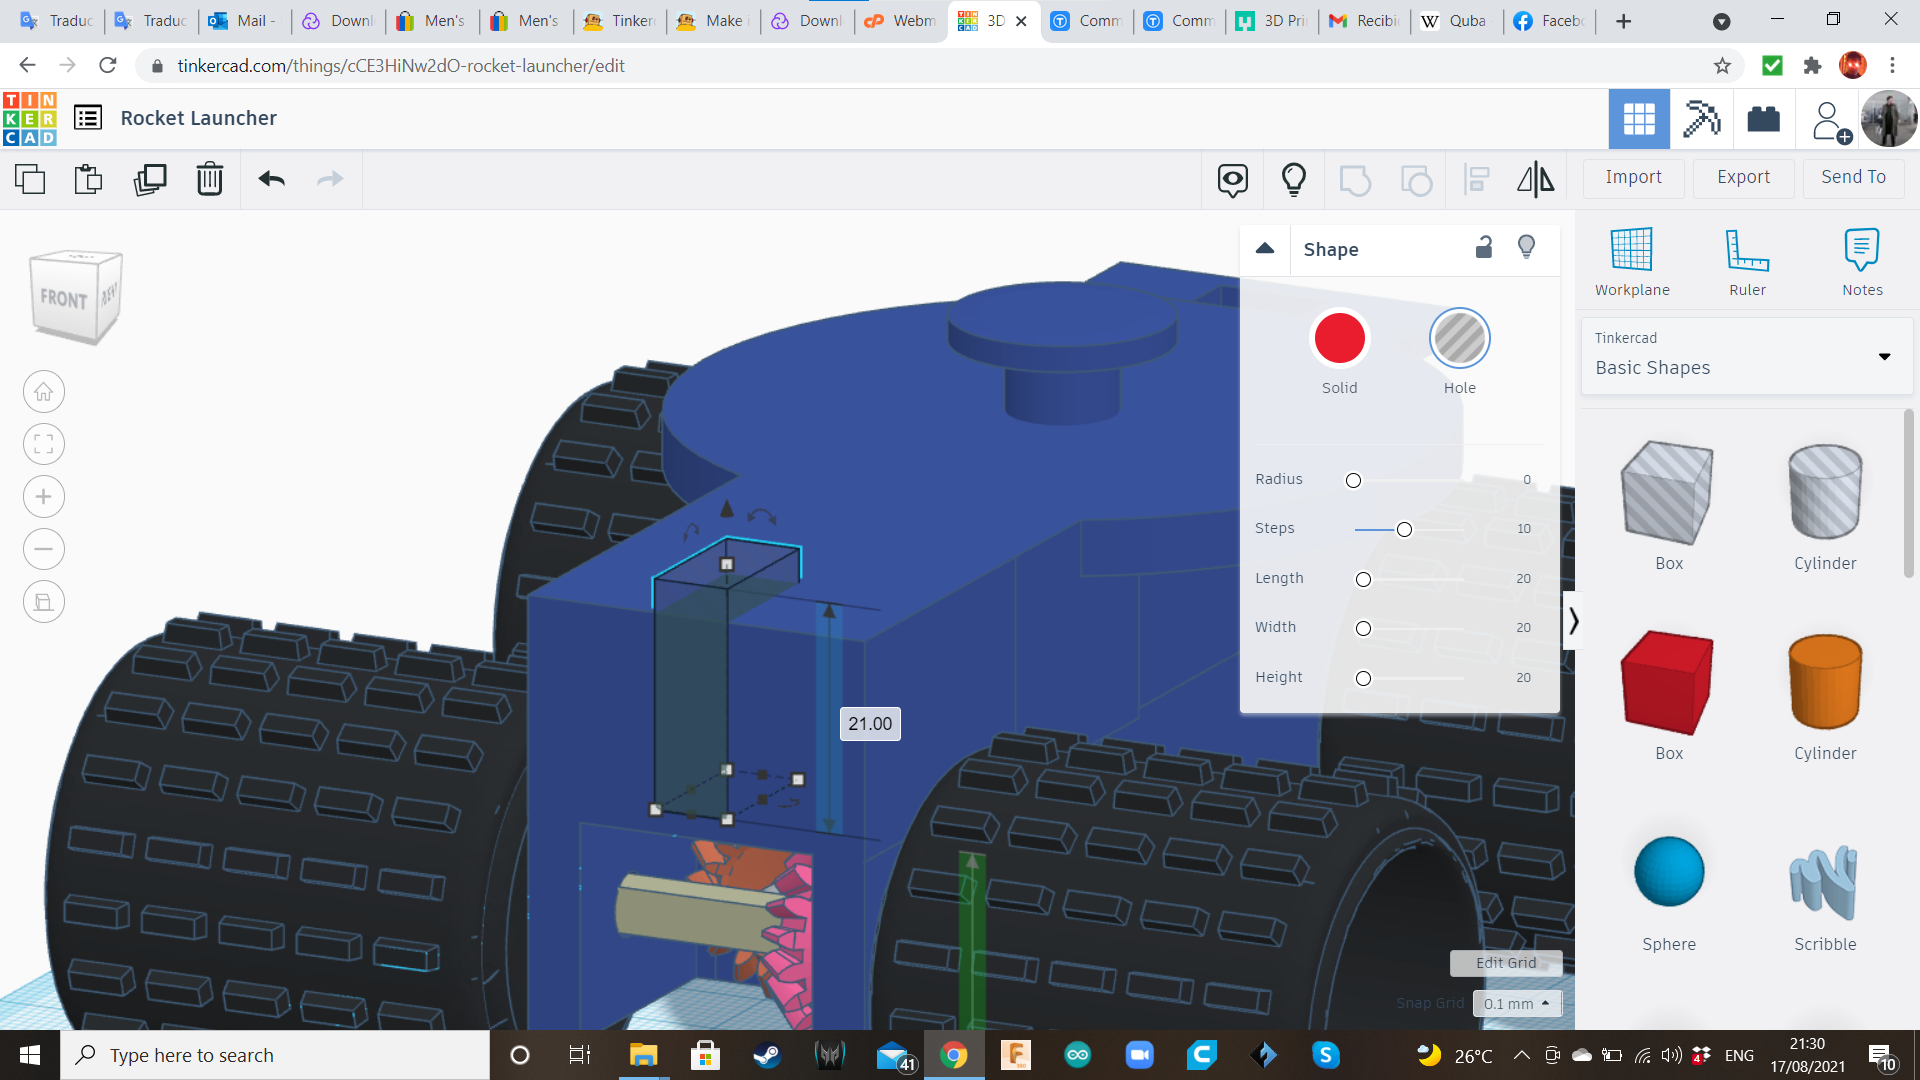Click the Delete trash can icon

[x=210, y=179]
